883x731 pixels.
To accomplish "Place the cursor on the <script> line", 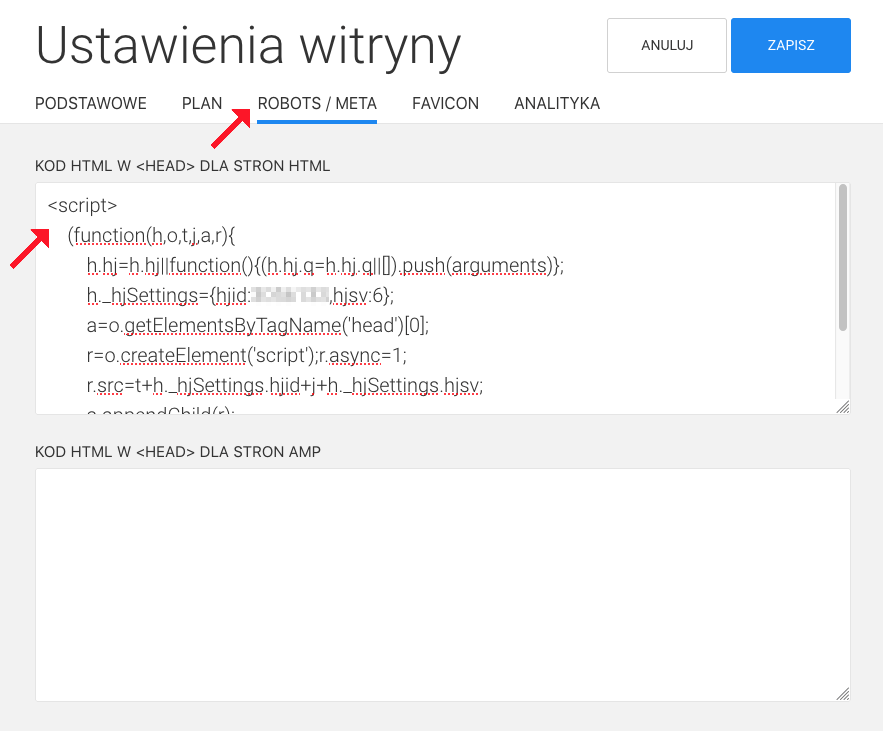I will [x=81, y=205].
